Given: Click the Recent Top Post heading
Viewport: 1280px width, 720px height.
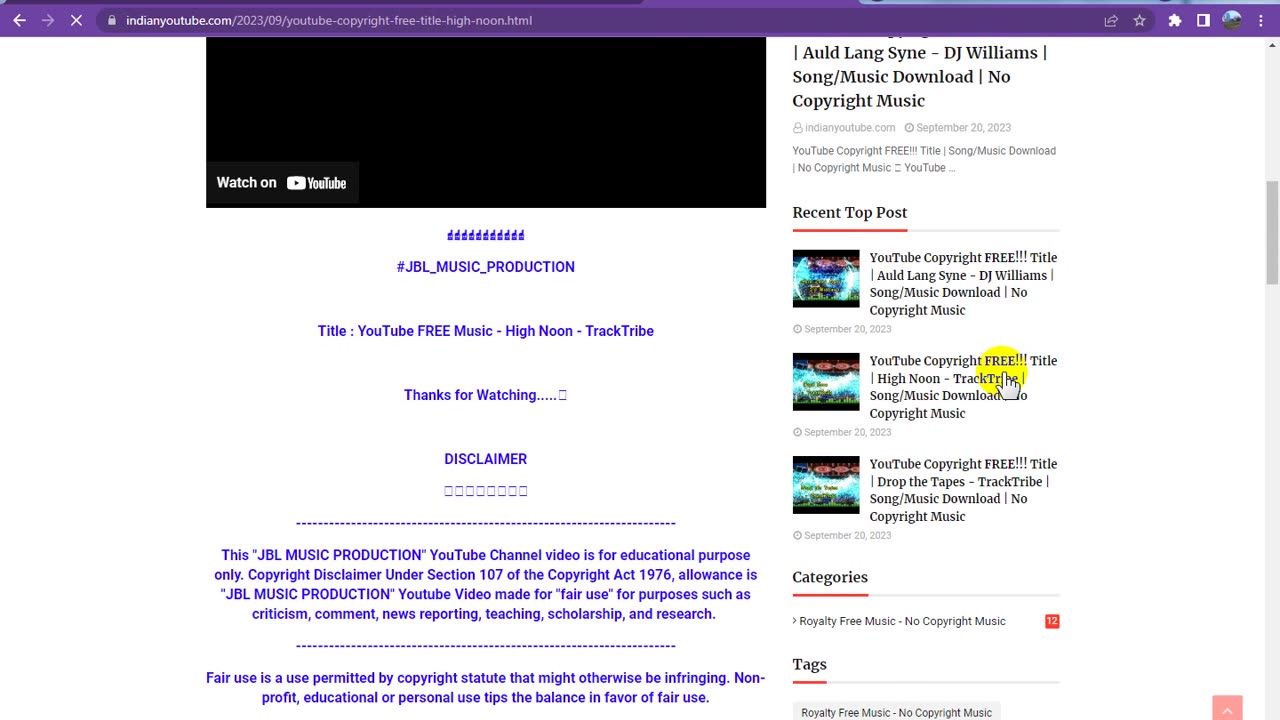Looking at the screenshot, I should coord(850,212).
